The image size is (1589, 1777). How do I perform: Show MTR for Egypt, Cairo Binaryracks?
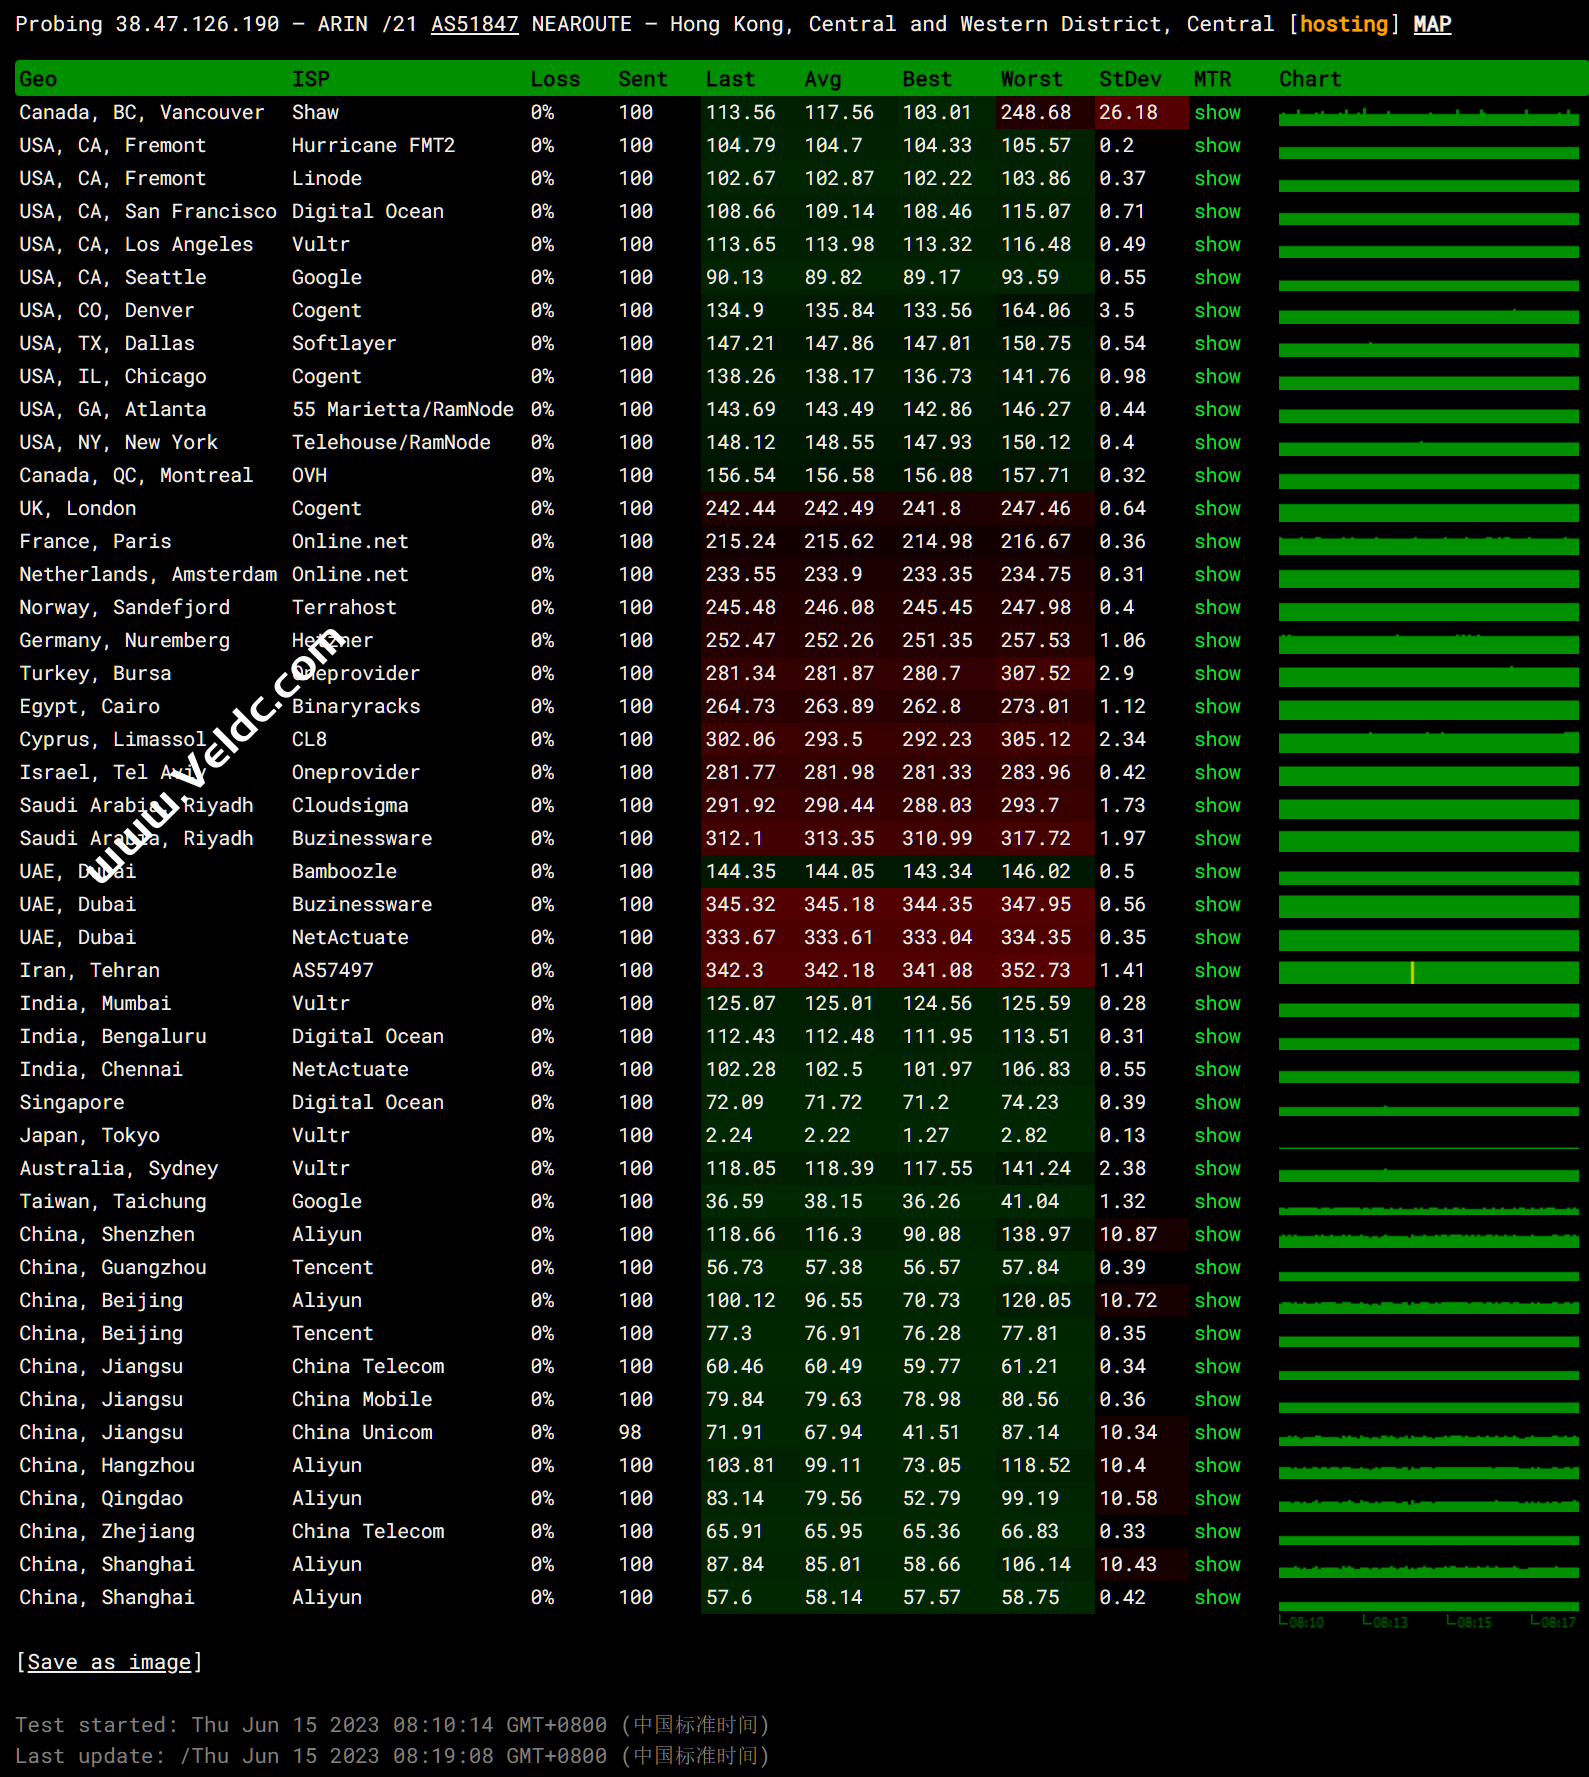pyautogui.click(x=1217, y=707)
